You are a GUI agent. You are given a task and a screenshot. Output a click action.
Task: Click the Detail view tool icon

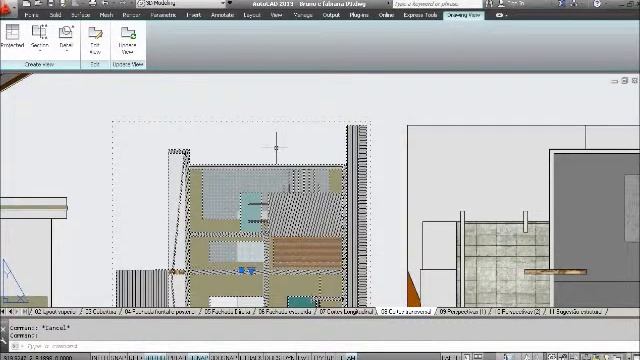66,32
